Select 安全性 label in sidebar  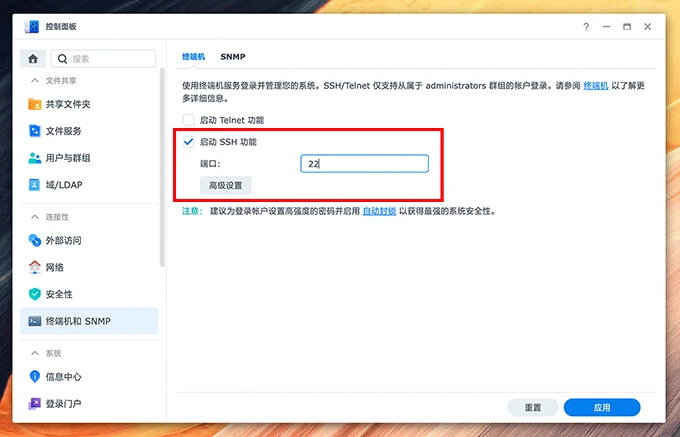pyautogui.click(x=59, y=294)
